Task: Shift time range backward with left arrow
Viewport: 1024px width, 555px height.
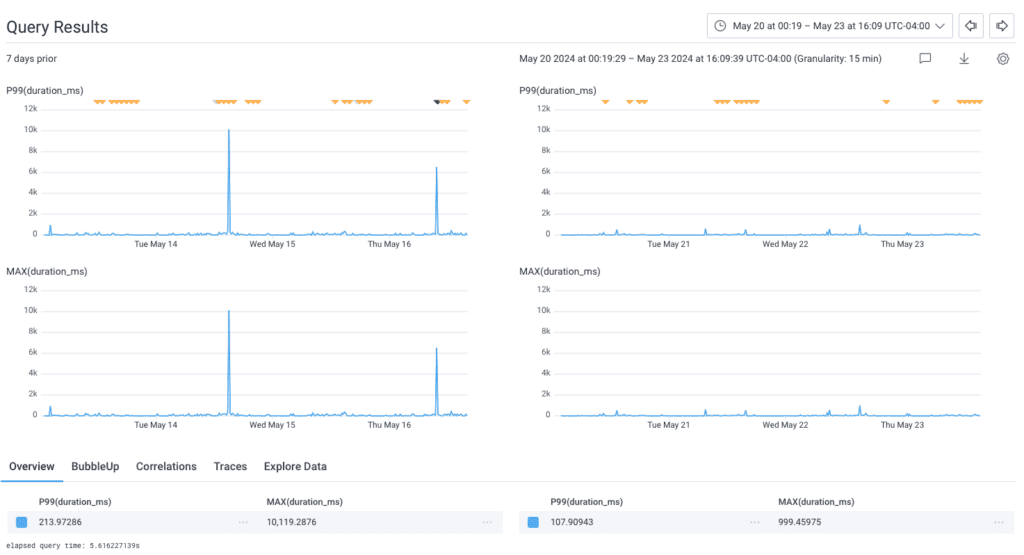Action: point(970,26)
